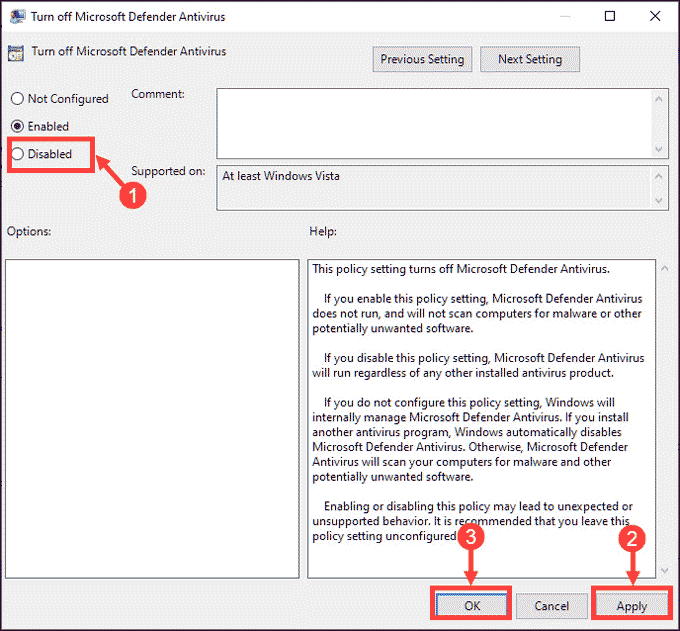Confirm with the OK button
The image size is (680, 631).
coord(471,605)
